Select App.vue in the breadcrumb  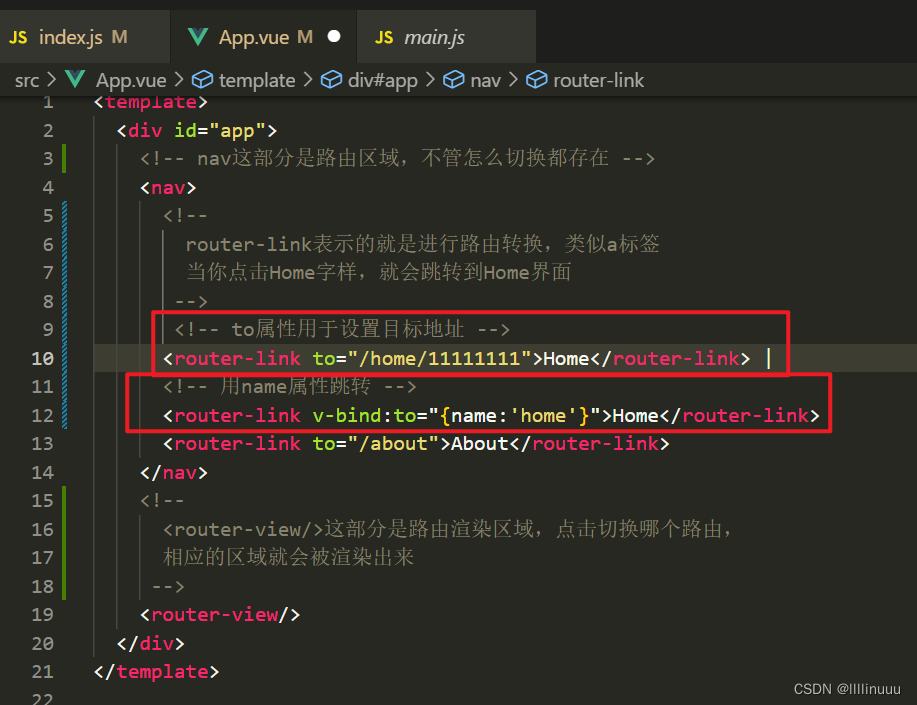tap(131, 80)
